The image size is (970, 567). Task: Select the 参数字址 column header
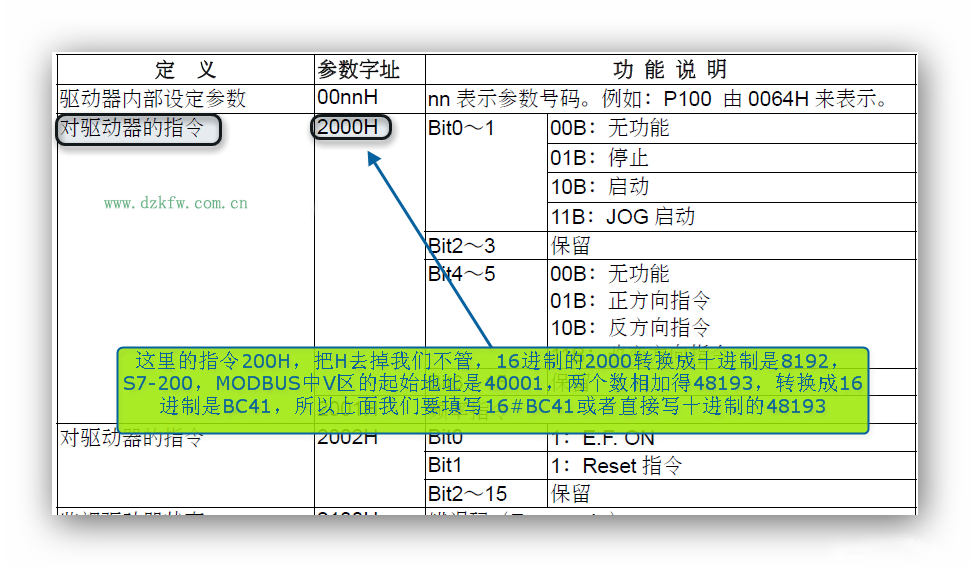[x=358, y=70]
